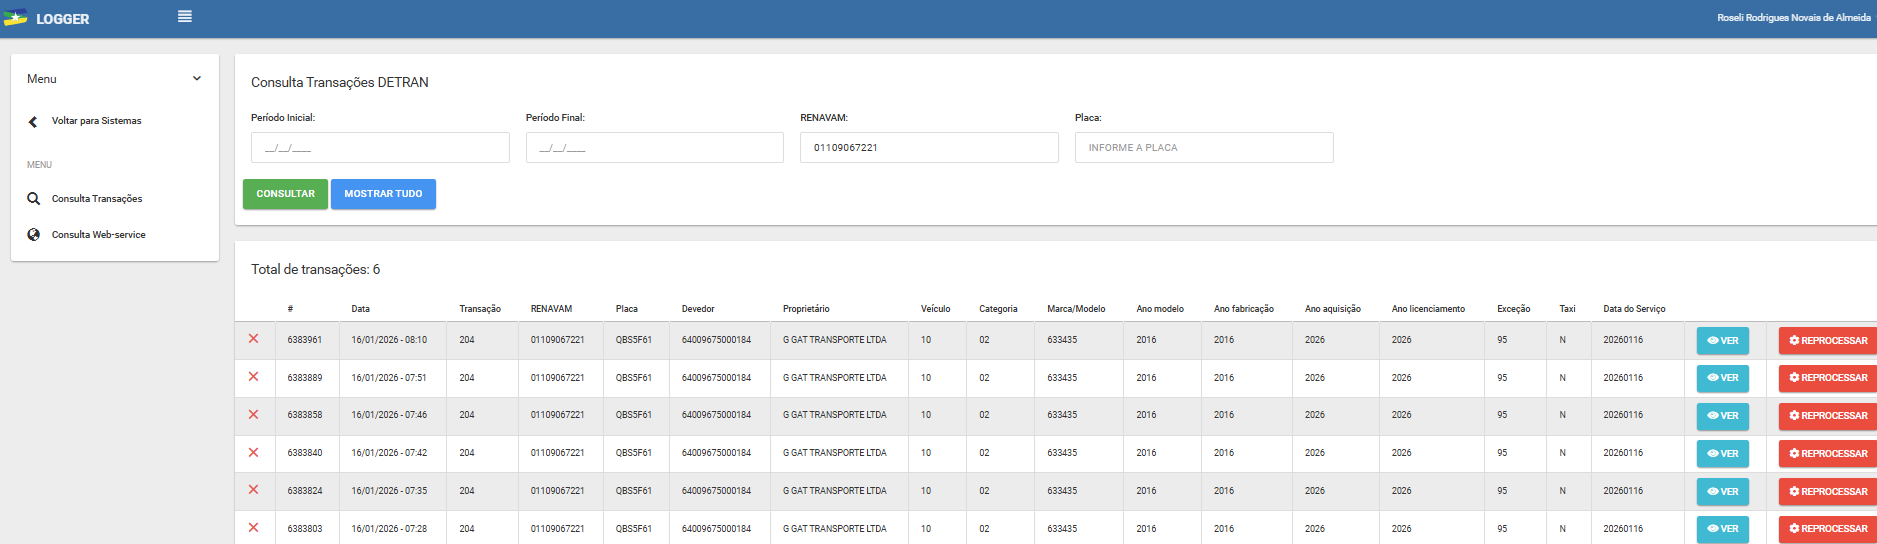Open Consulta Web-service menu item
Viewport: 1877px width, 544px height.
point(98,235)
